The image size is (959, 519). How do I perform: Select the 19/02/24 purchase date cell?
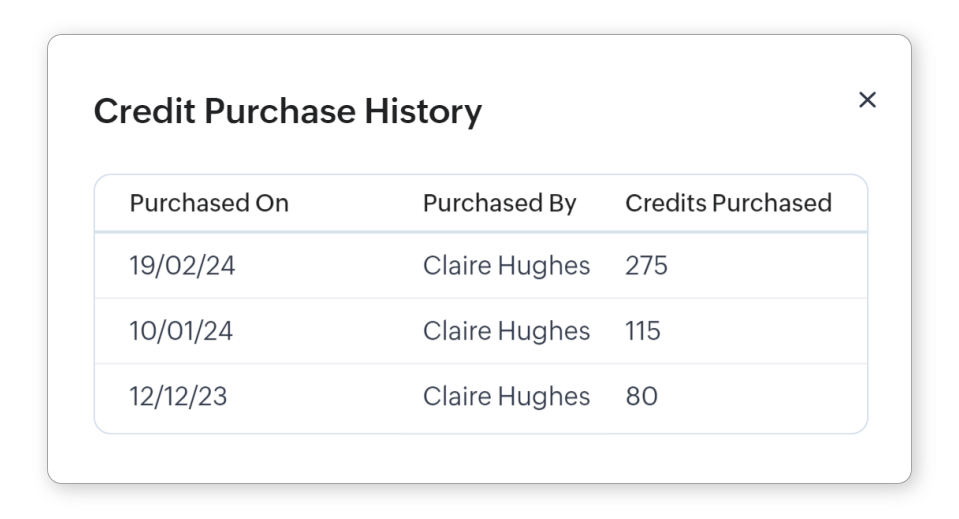click(x=182, y=266)
